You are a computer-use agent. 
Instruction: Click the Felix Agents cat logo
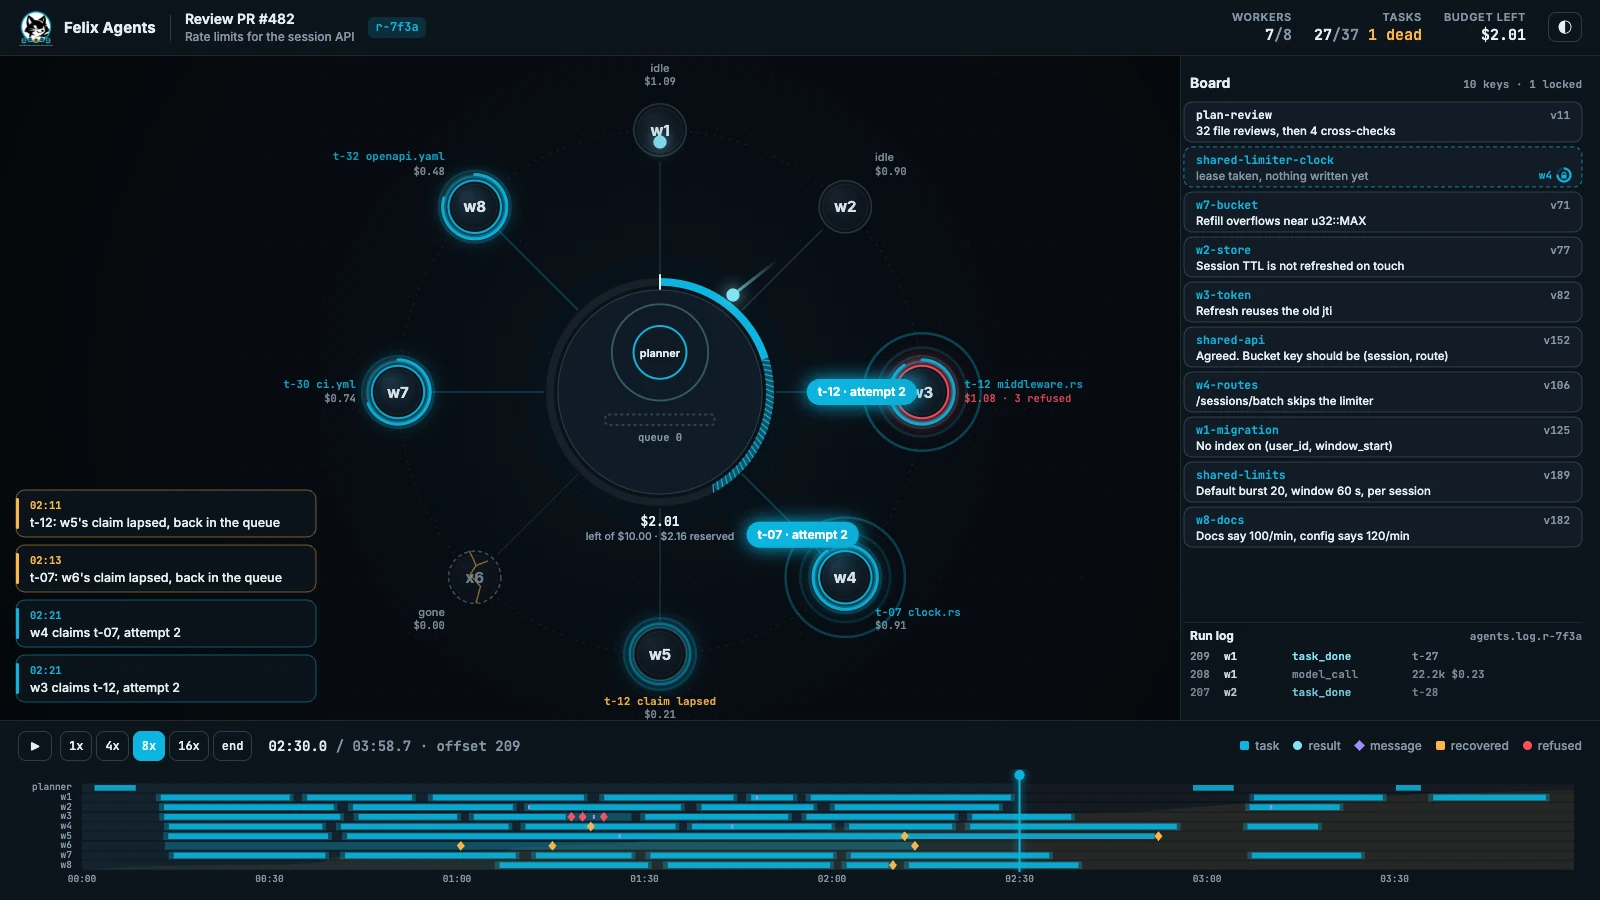pos(36,27)
